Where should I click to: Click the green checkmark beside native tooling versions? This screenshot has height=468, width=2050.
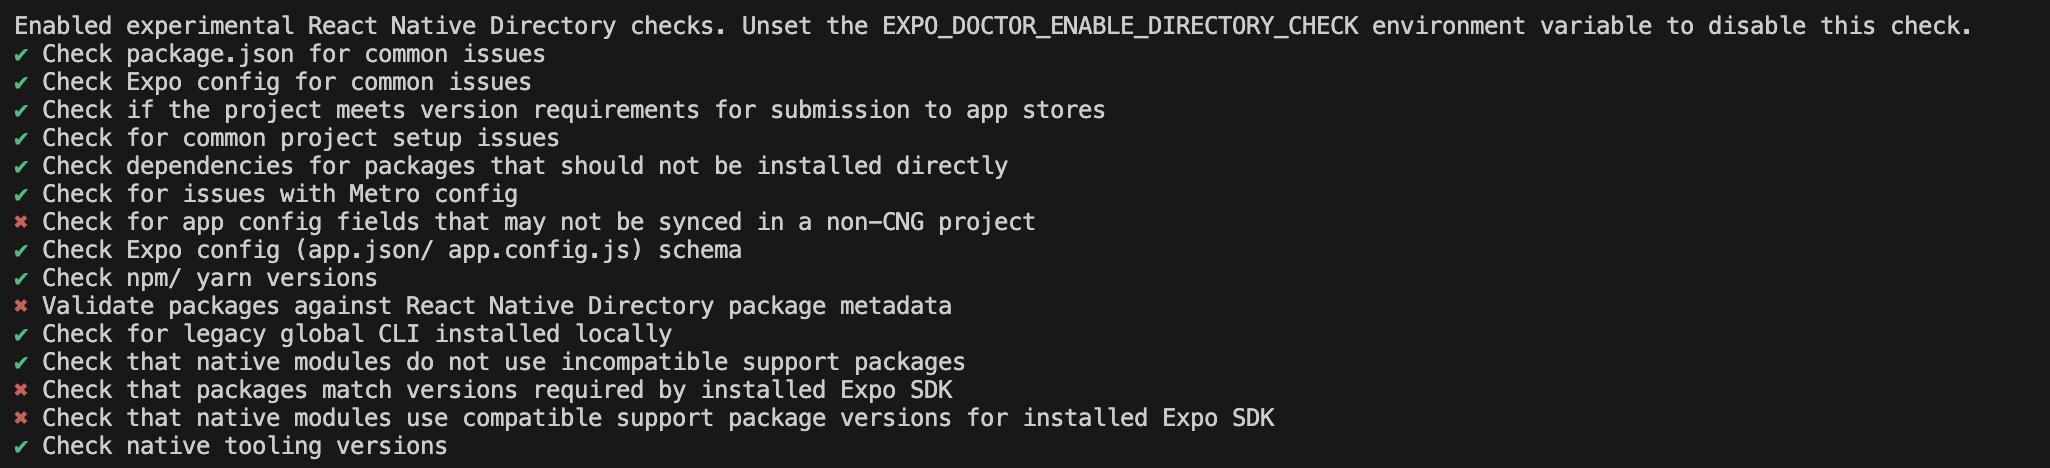(21, 446)
